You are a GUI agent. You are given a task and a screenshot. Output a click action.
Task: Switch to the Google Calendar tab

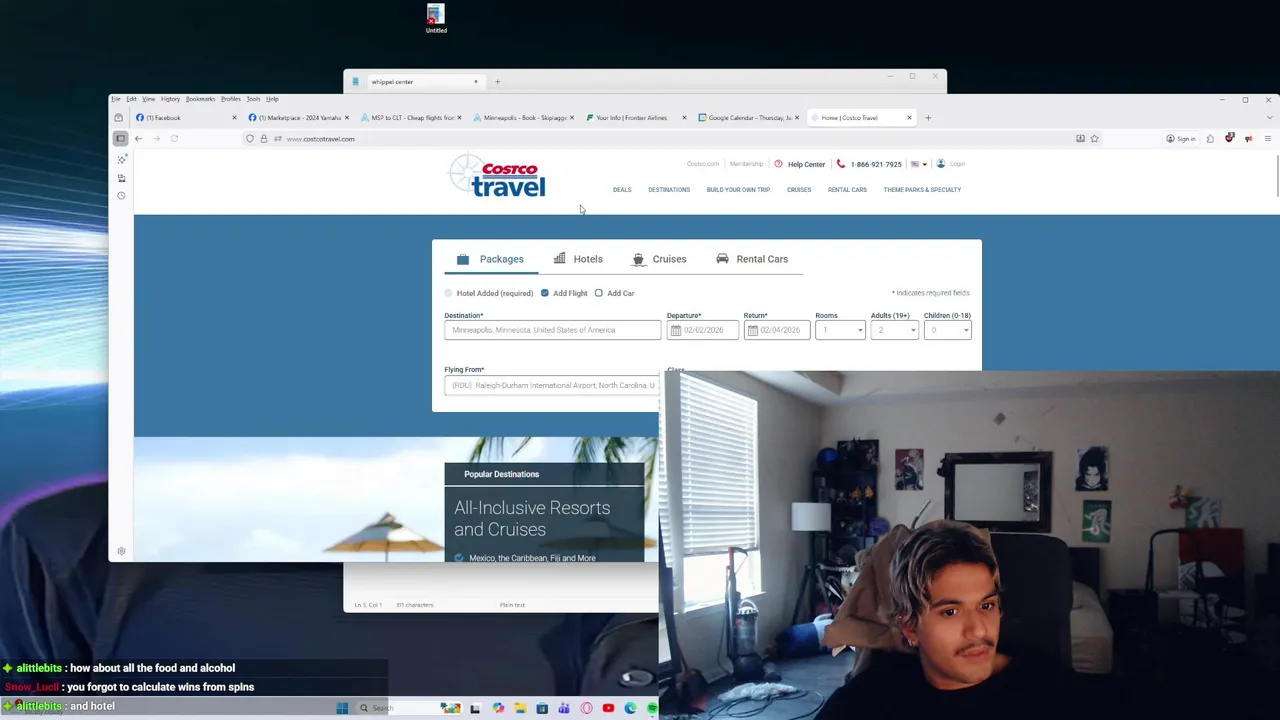pos(750,118)
